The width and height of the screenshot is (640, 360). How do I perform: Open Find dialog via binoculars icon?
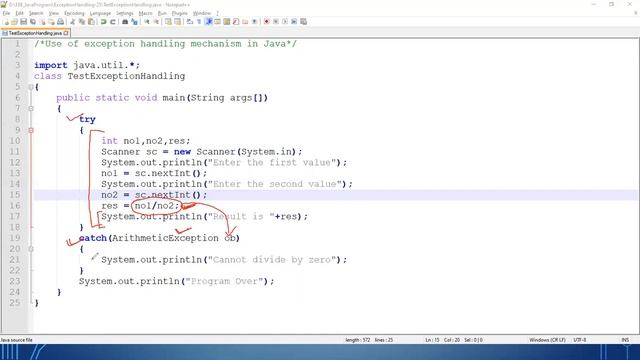[x=125, y=22]
